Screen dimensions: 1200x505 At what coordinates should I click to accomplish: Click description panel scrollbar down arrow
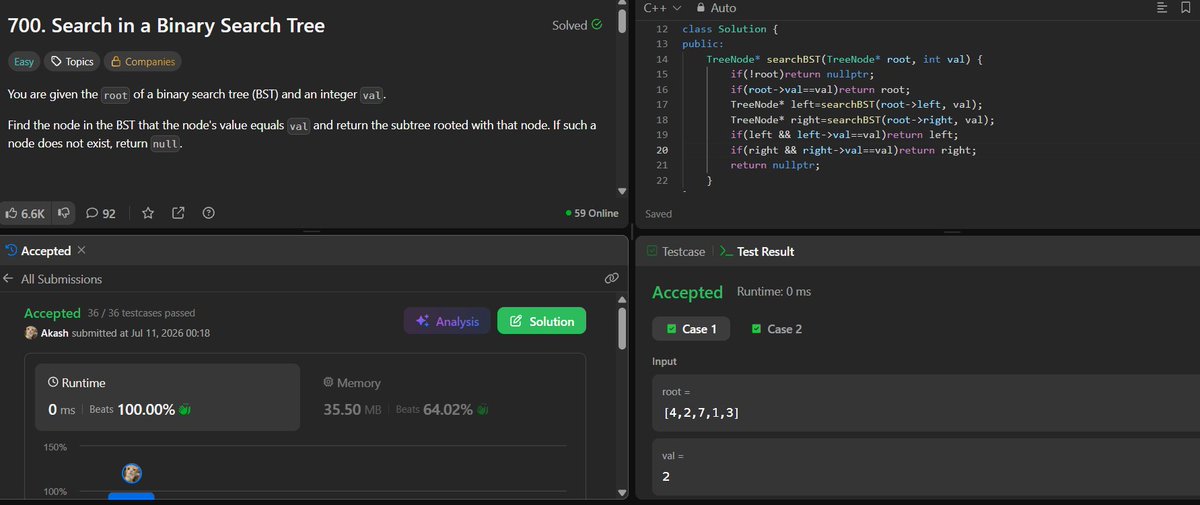(x=622, y=190)
